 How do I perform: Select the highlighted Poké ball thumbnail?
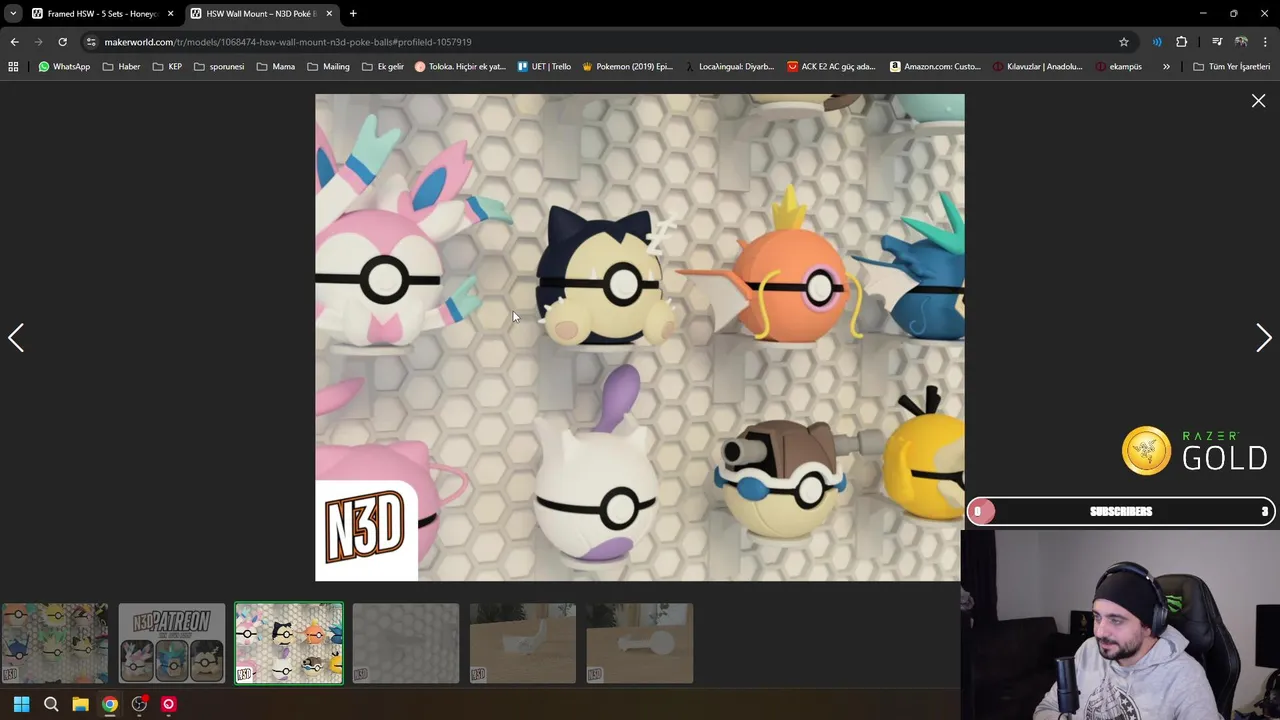click(x=289, y=643)
